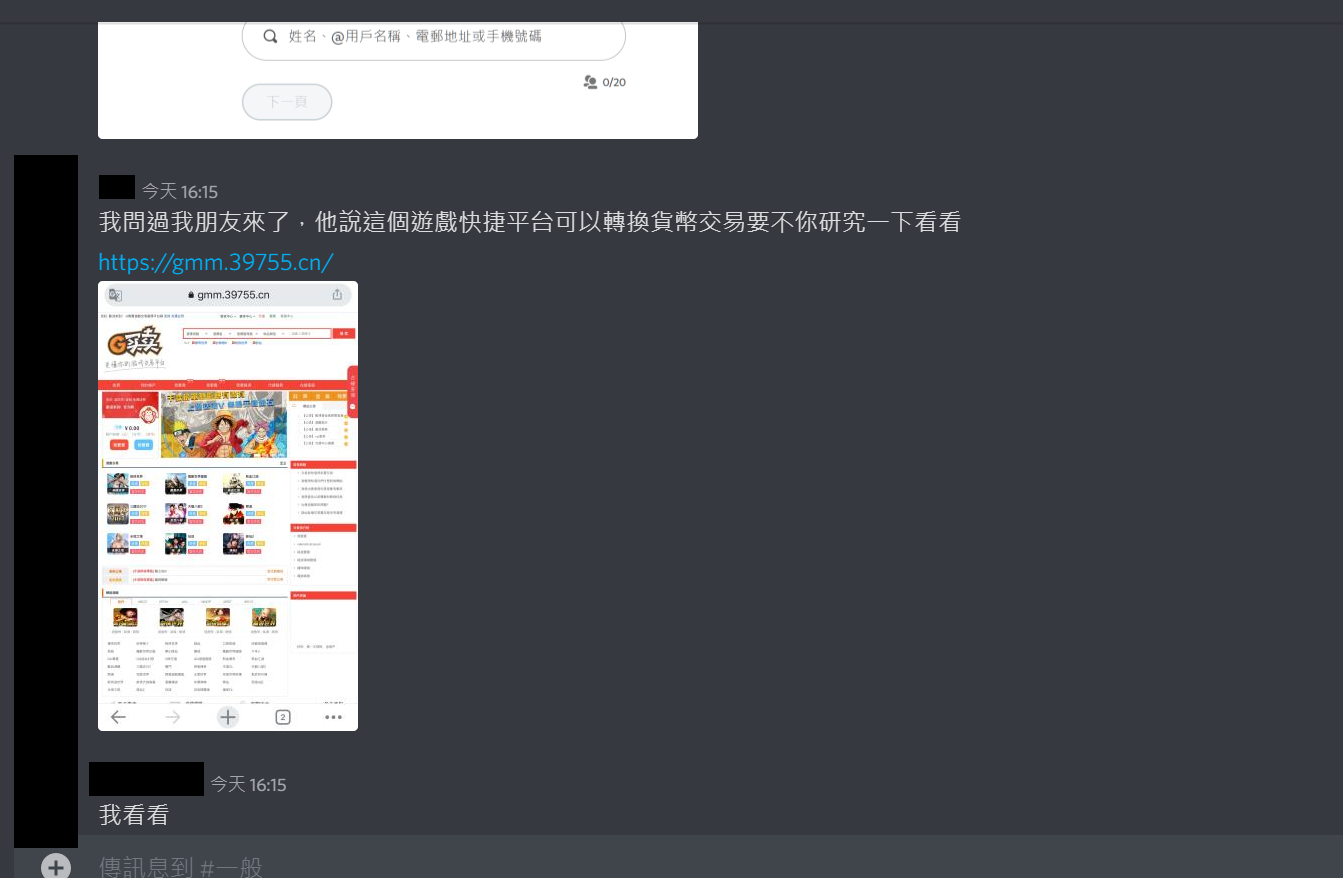Click the gmm.39755.cn address bar in the screenshot
Viewport: 1343px width, 878px height.
(229, 295)
